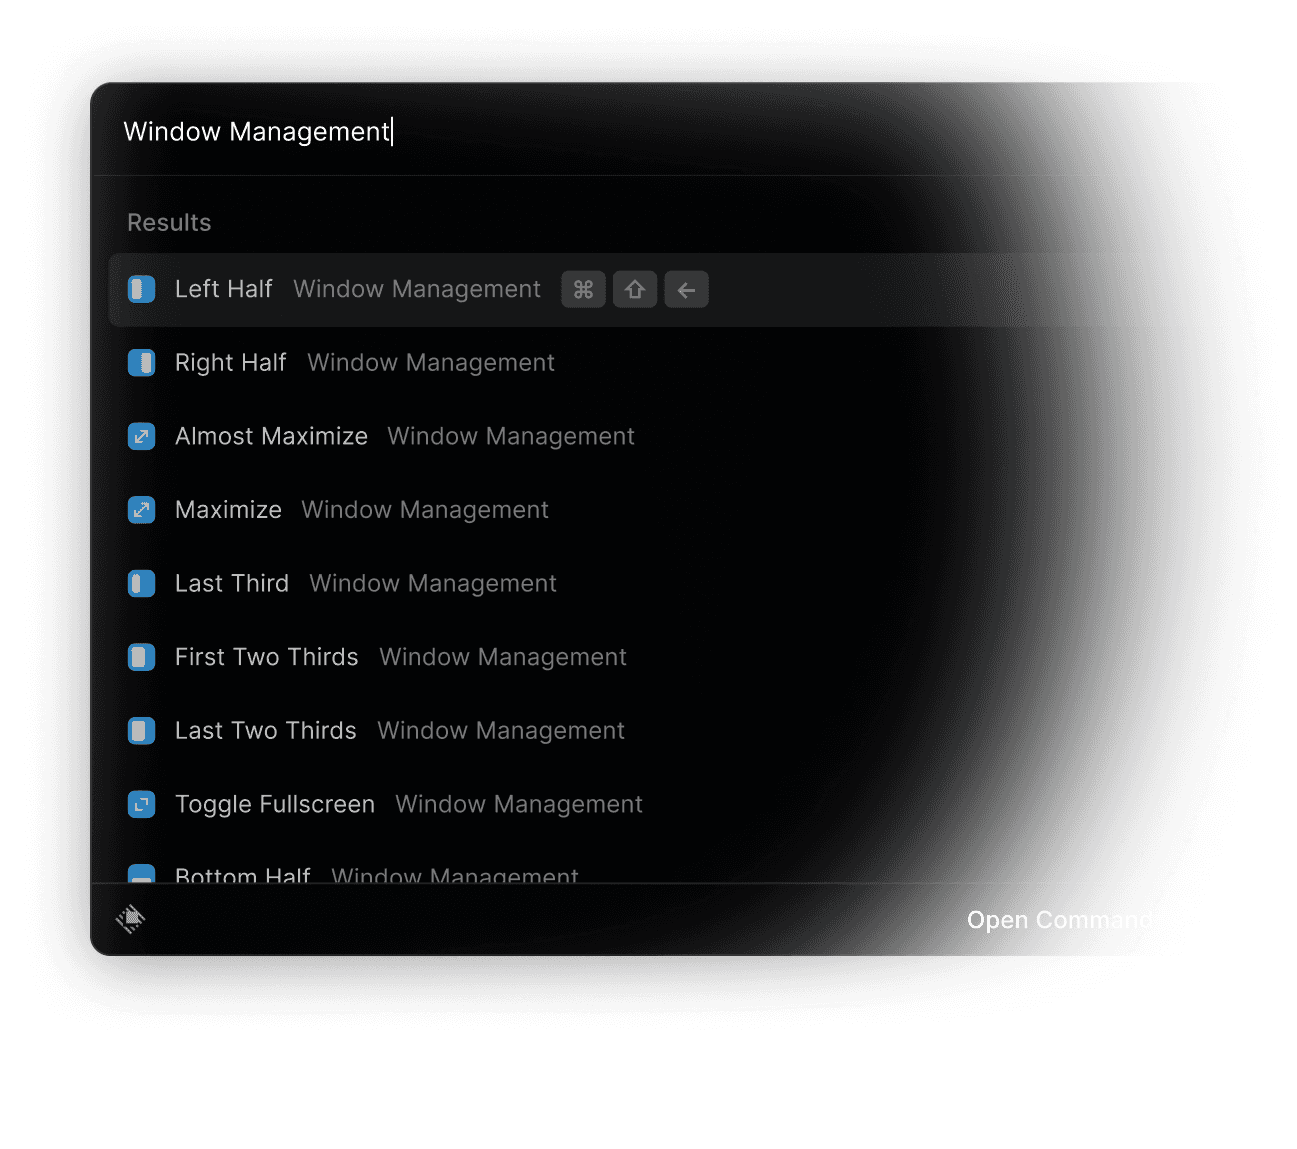
Task: Click the left arrow hotkey badge
Action: (x=686, y=290)
